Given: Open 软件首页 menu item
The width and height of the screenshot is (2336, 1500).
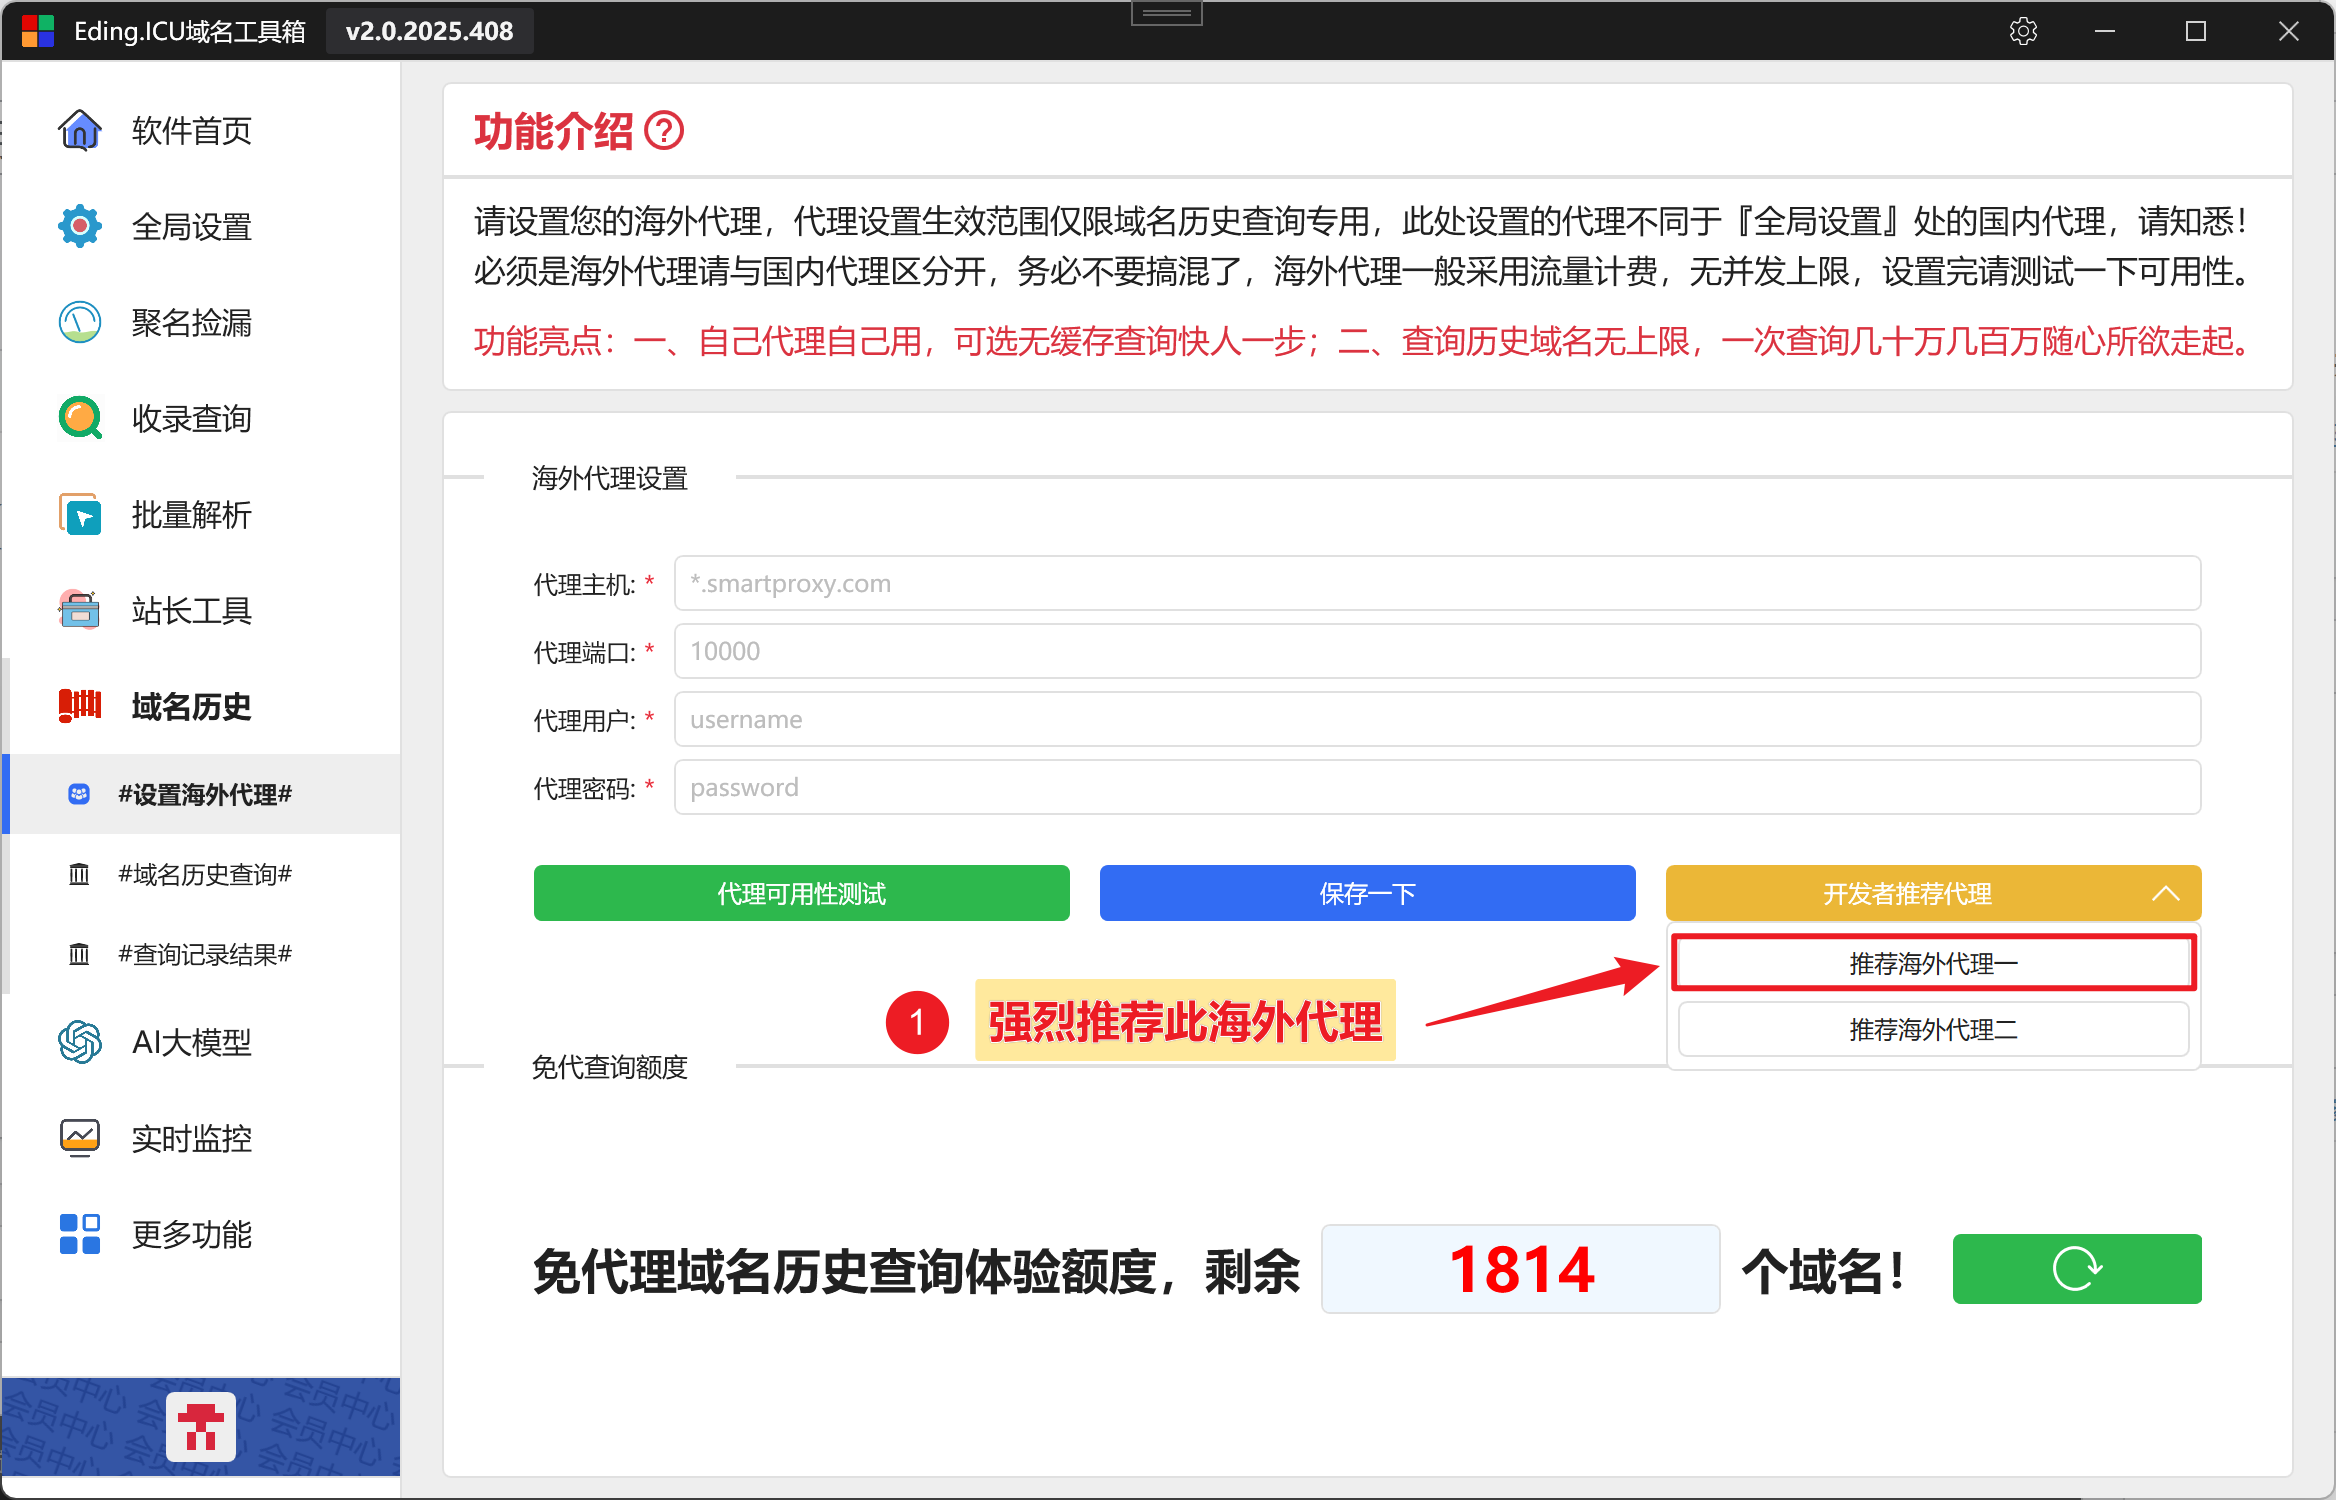Looking at the screenshot, I should 201,130.
